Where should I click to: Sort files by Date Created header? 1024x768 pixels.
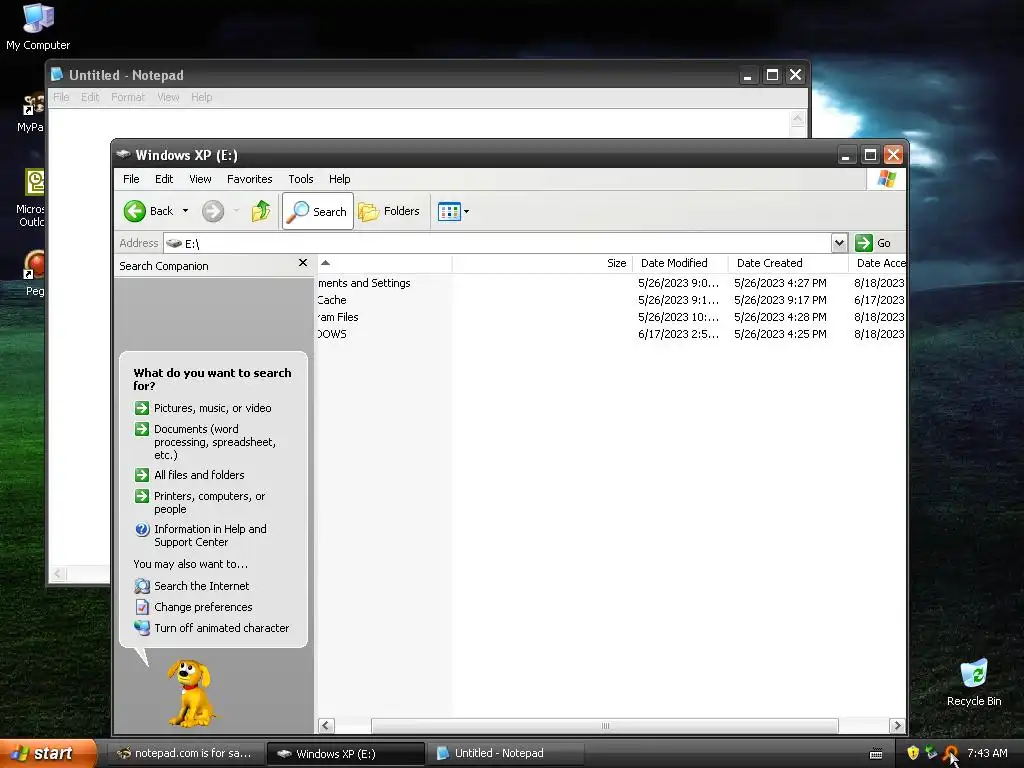pyautogui.click(x=788, y=263)
